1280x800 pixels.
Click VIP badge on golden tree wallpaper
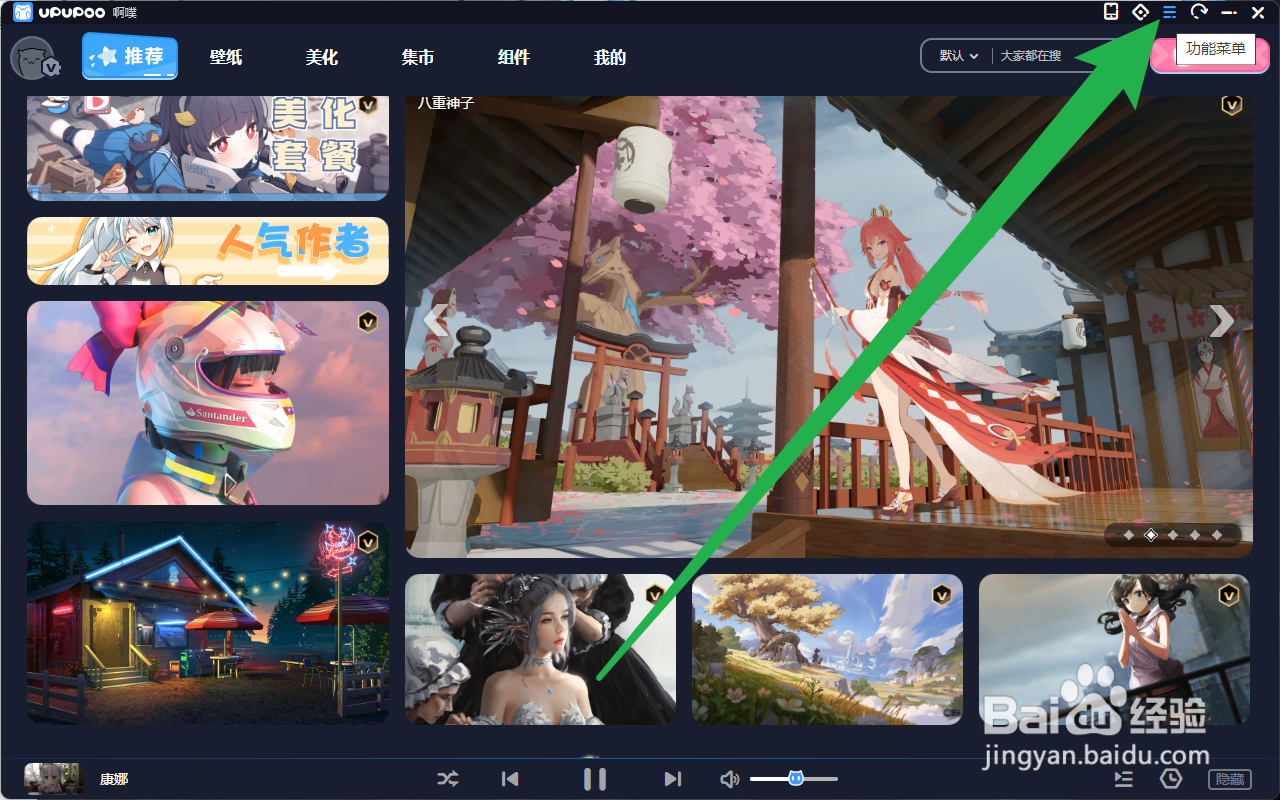click(941, 595)
